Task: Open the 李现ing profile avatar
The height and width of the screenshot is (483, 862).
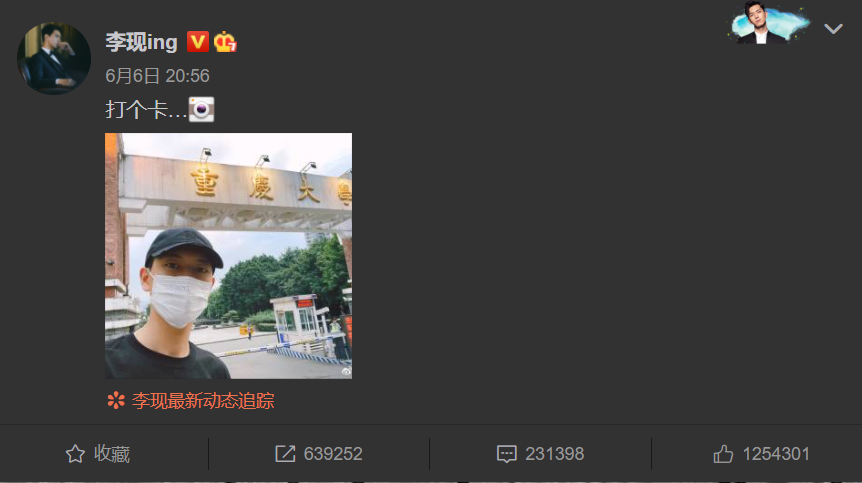Action: point(54,58)
